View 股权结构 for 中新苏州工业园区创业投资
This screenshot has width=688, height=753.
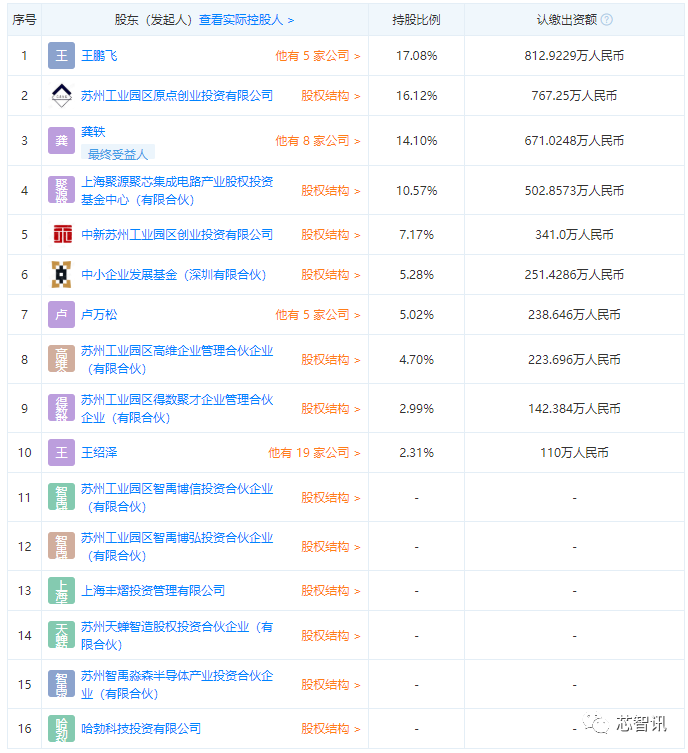pos(331,234)
